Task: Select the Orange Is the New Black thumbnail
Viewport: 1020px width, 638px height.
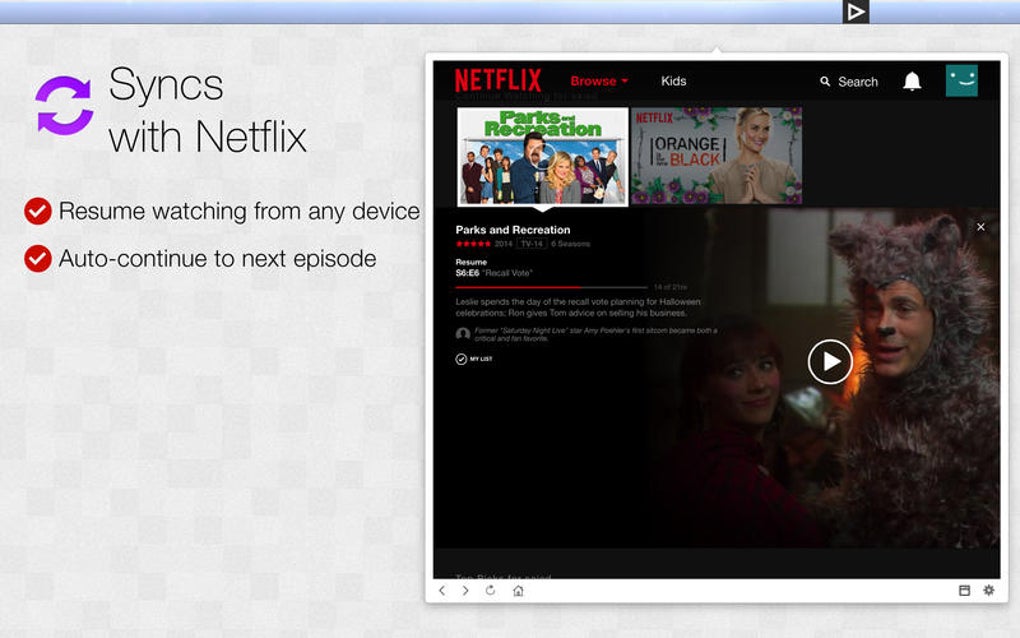Action: [x=716, y=156]
